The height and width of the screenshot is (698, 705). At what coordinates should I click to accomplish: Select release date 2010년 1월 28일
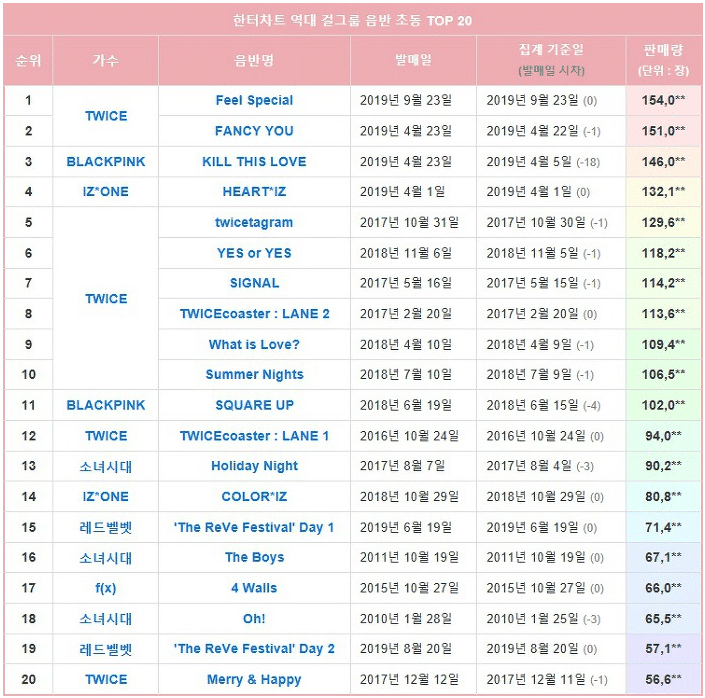click(406, 618)
